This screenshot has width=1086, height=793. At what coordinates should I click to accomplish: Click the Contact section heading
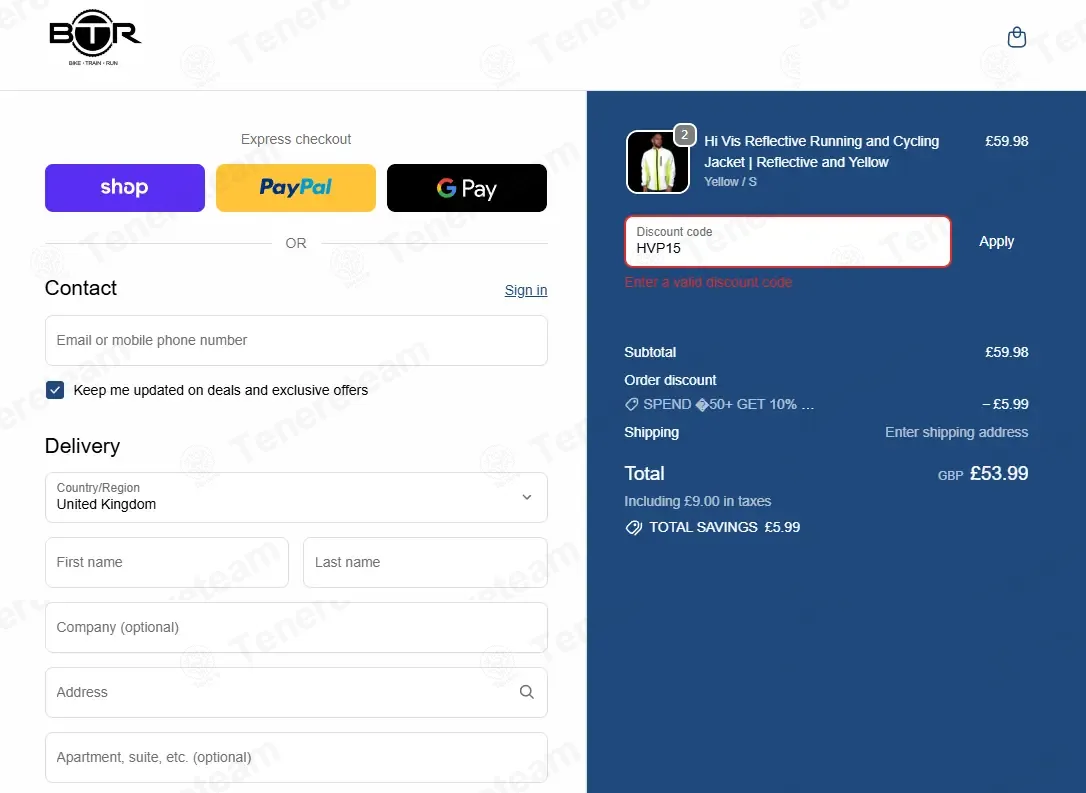pos(81,288)
